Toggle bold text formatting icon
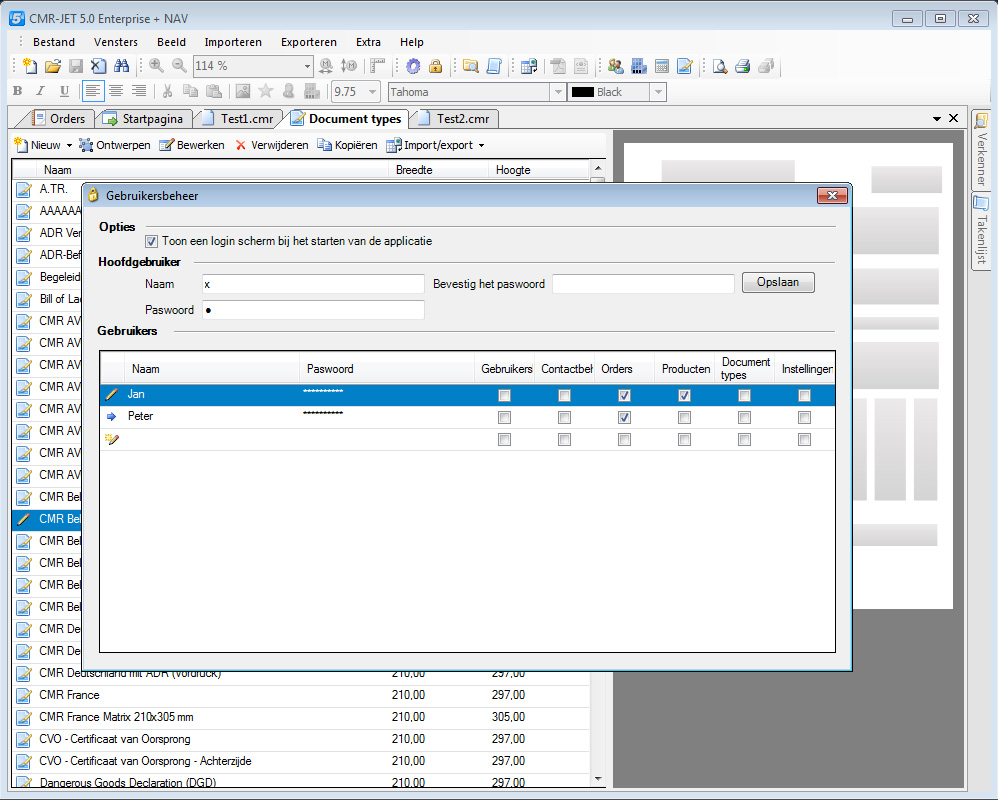998x800 pixels. pos(17,92)
